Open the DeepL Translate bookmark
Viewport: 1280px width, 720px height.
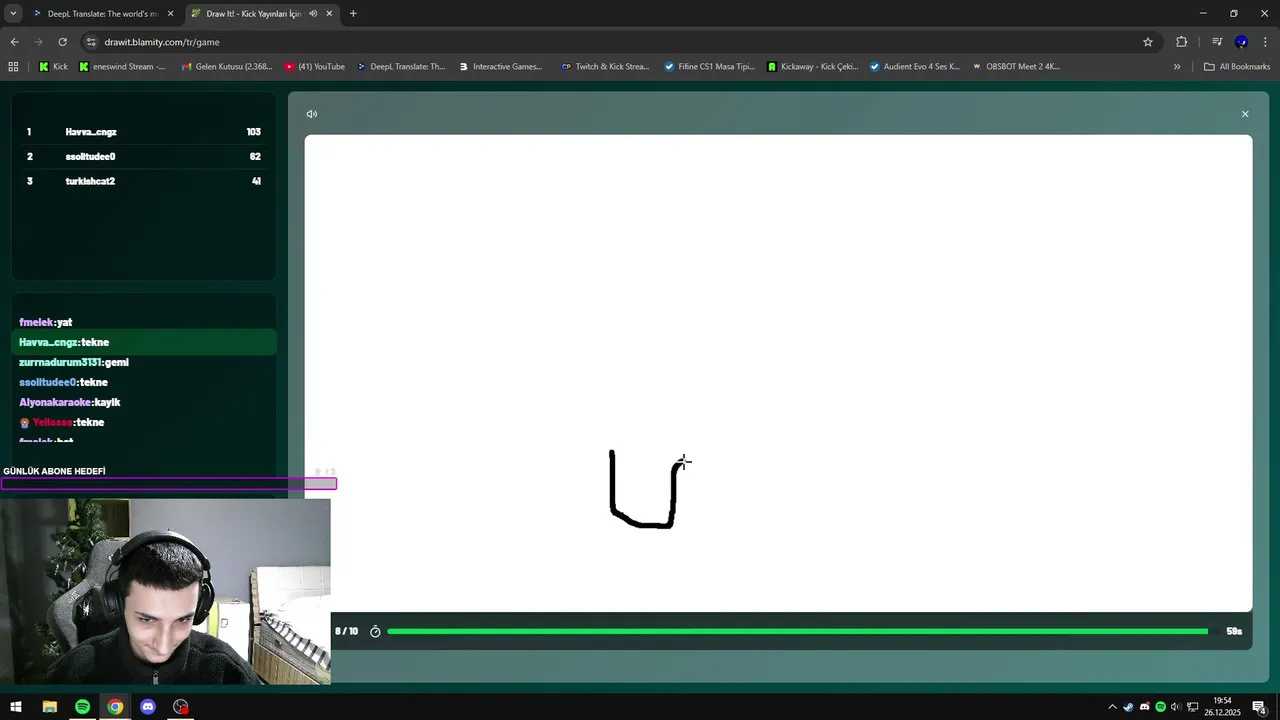401,67
